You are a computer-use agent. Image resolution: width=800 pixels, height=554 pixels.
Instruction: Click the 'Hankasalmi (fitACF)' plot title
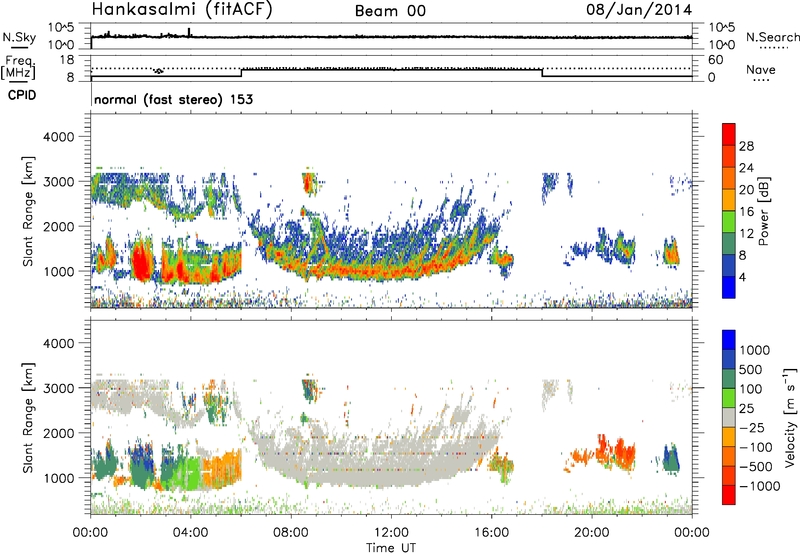pos(182,10)
